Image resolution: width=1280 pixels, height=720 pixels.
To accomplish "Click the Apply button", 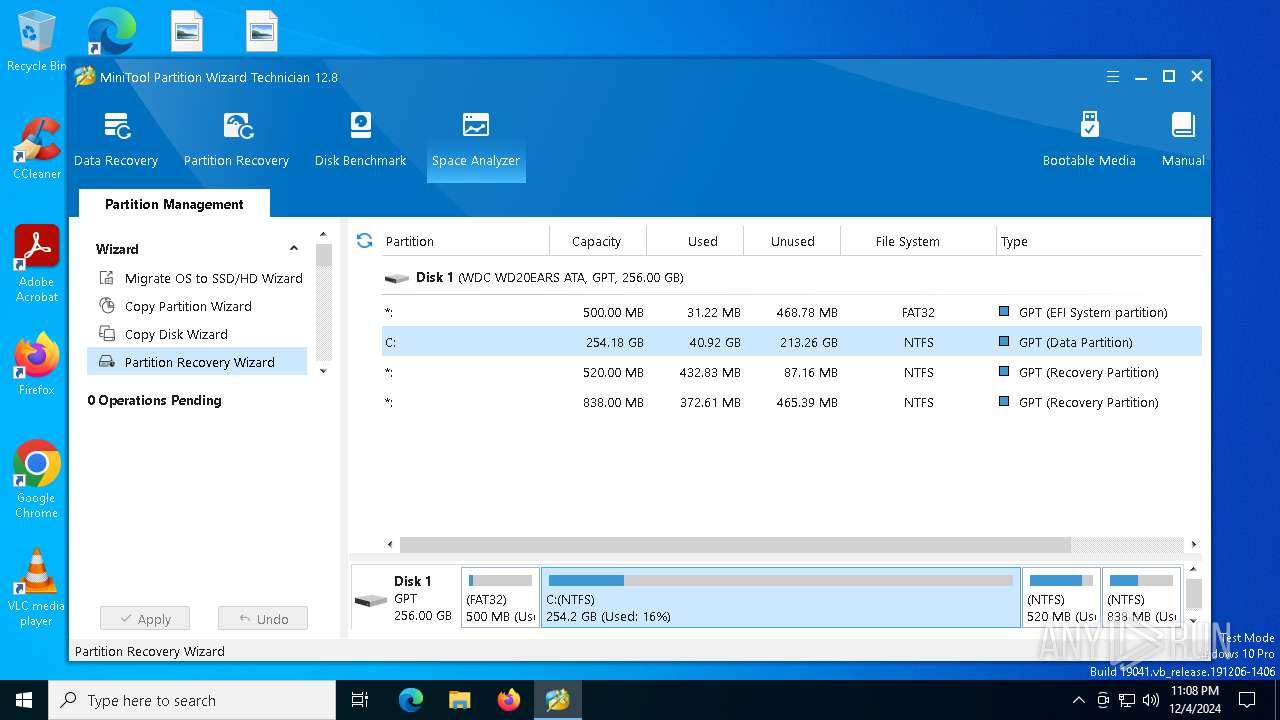I will (144, 619).
